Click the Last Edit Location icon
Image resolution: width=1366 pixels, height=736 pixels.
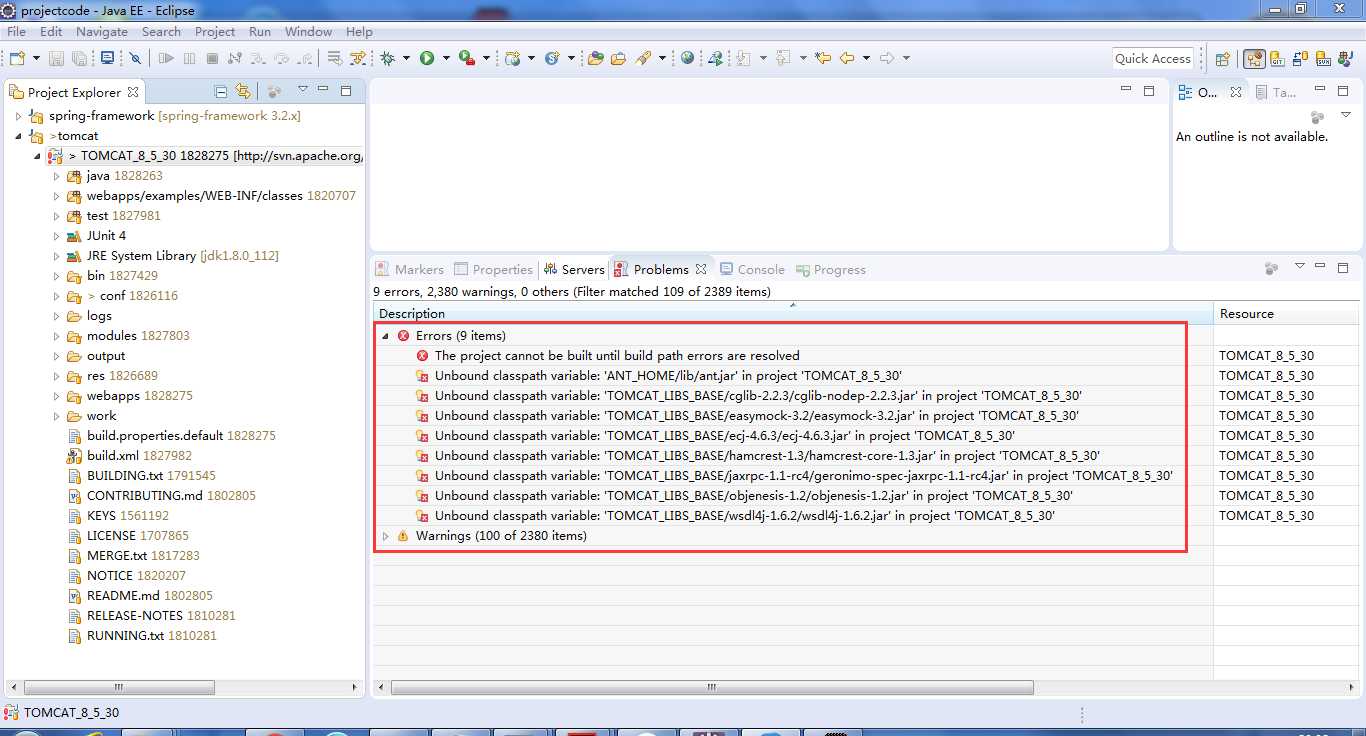pos(823,58)
